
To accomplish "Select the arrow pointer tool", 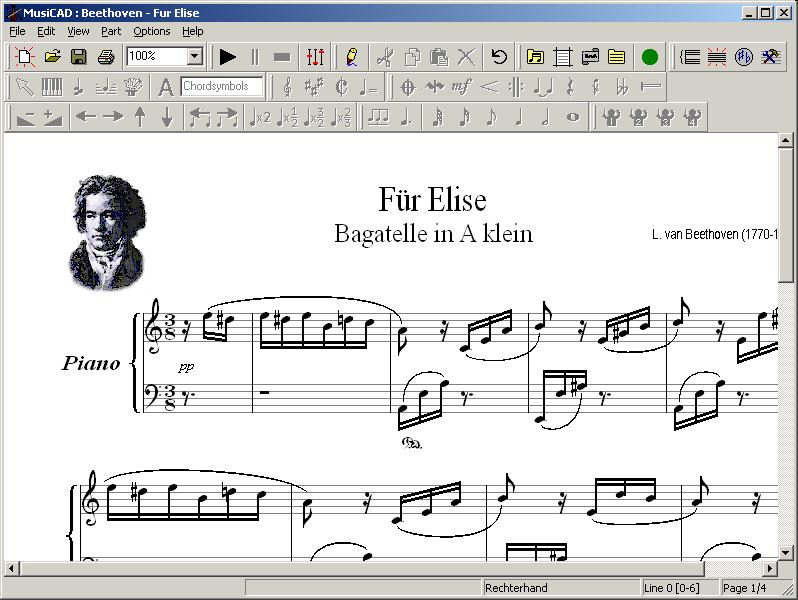I will [24, 87].
